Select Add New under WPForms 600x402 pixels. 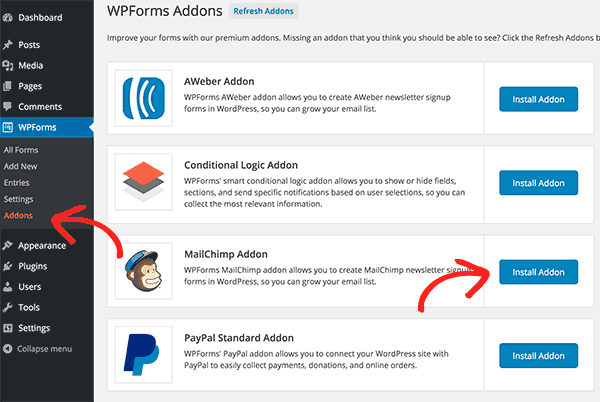point(20,166)
